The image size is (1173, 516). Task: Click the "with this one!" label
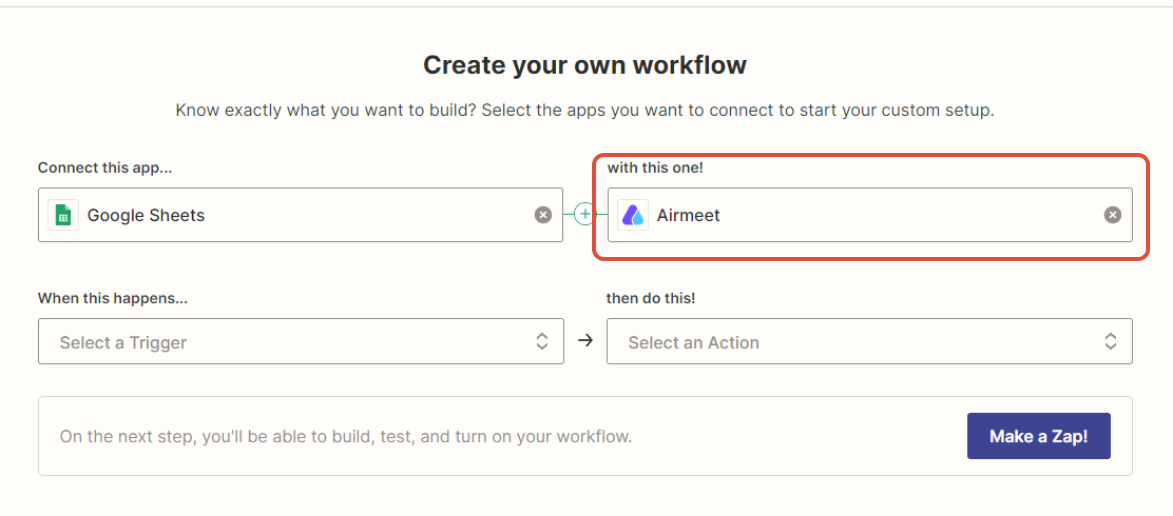655,168
